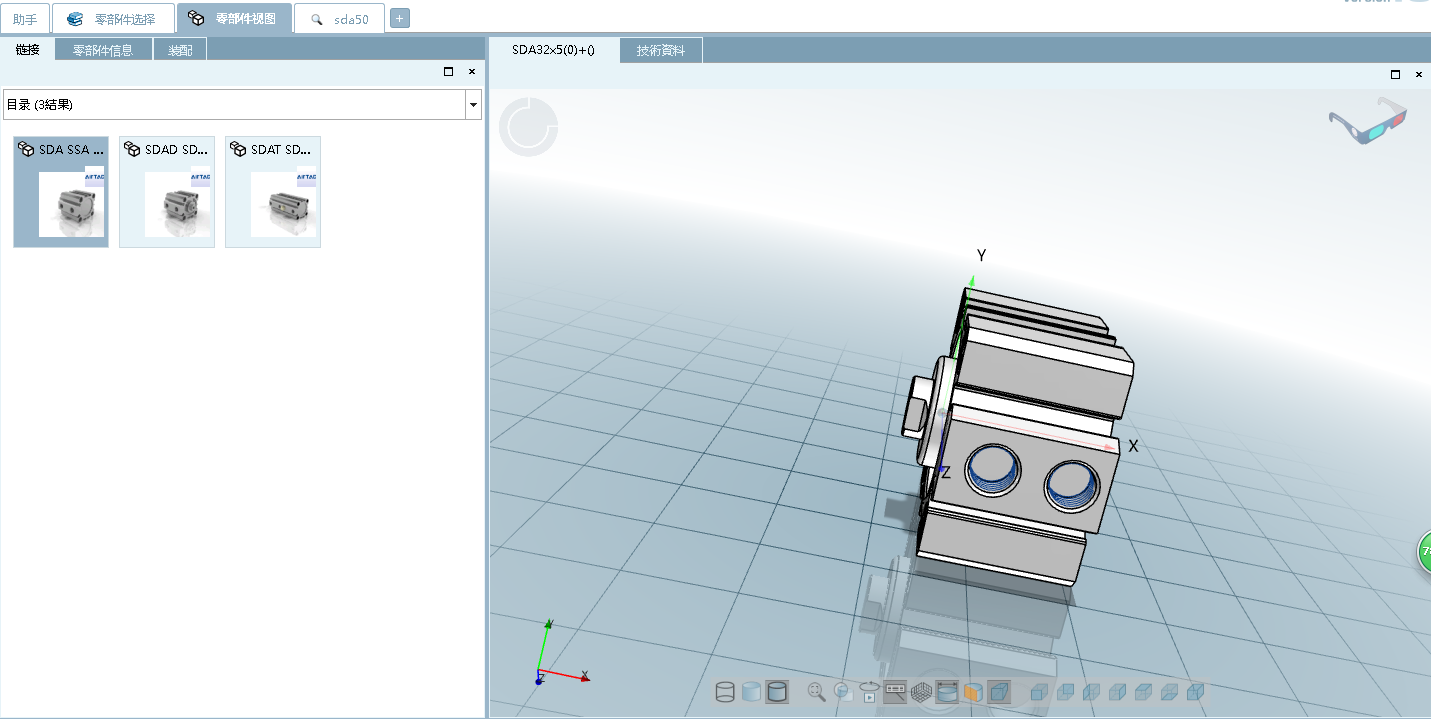
Task: Select wireframe cylinder display mode
Action: click(x=725, y=691)
